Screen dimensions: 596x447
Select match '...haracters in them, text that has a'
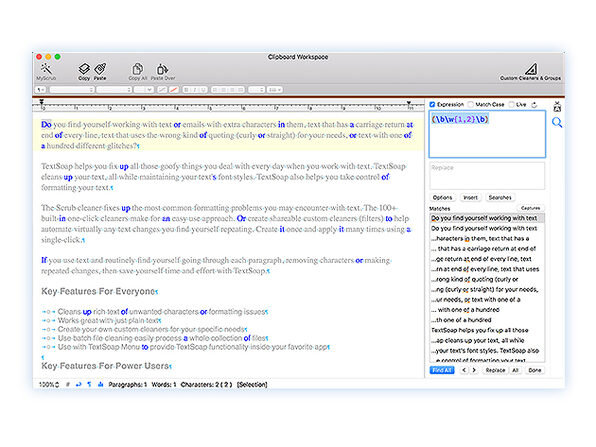click(487, 239)
